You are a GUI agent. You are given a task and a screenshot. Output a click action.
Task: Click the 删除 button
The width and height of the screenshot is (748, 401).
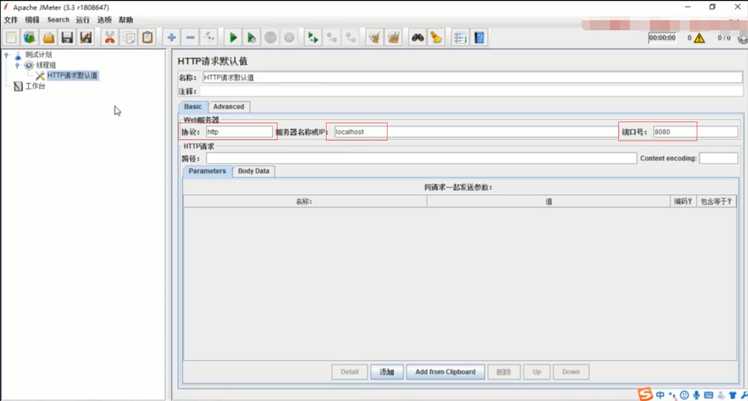coord(504,371)
